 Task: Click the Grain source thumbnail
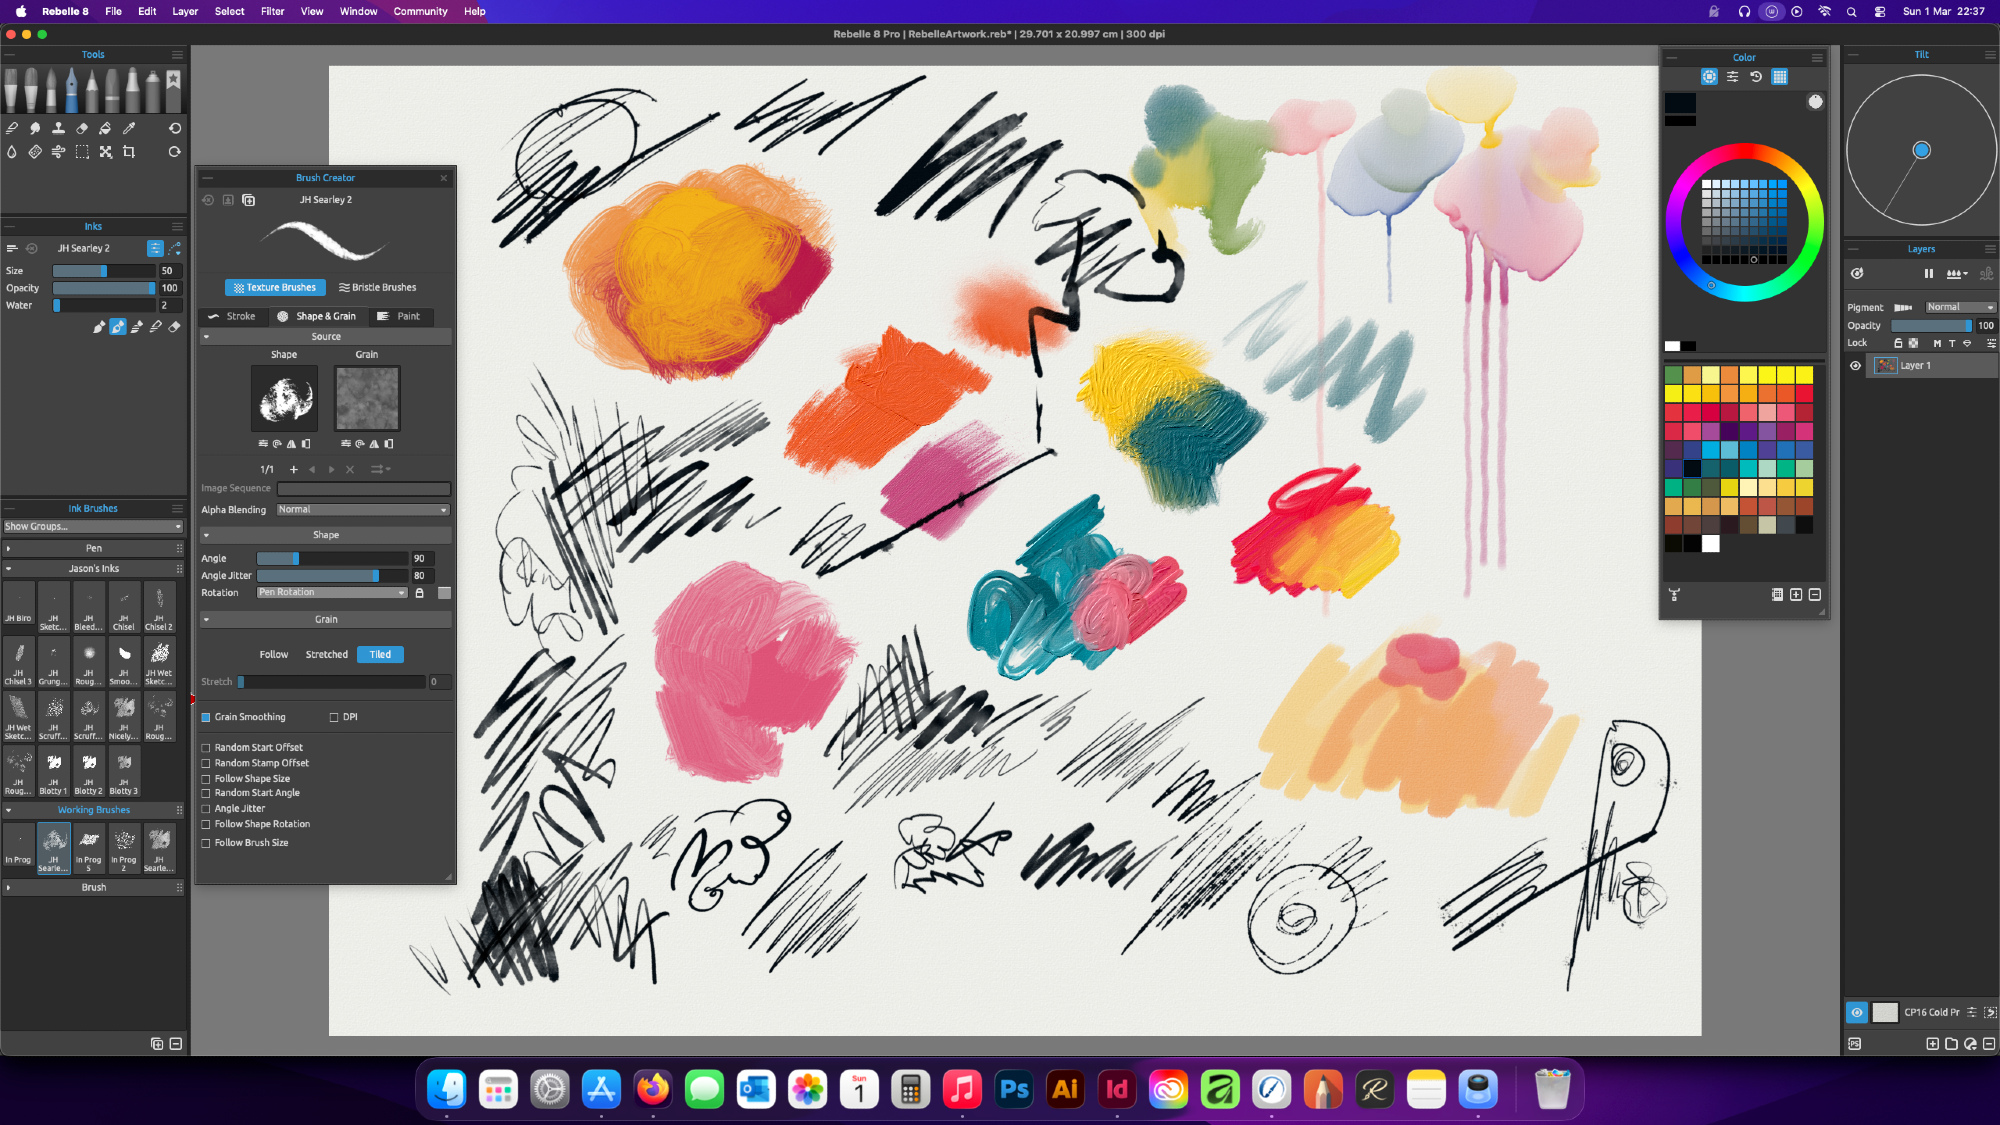[x=367, y=398]
